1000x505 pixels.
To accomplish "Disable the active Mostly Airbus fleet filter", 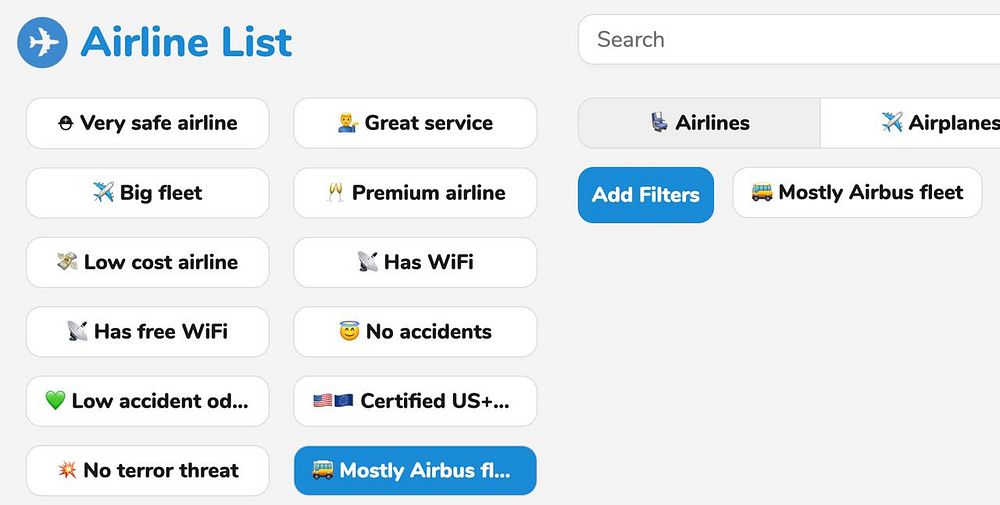I will click(x=415, y=471).
